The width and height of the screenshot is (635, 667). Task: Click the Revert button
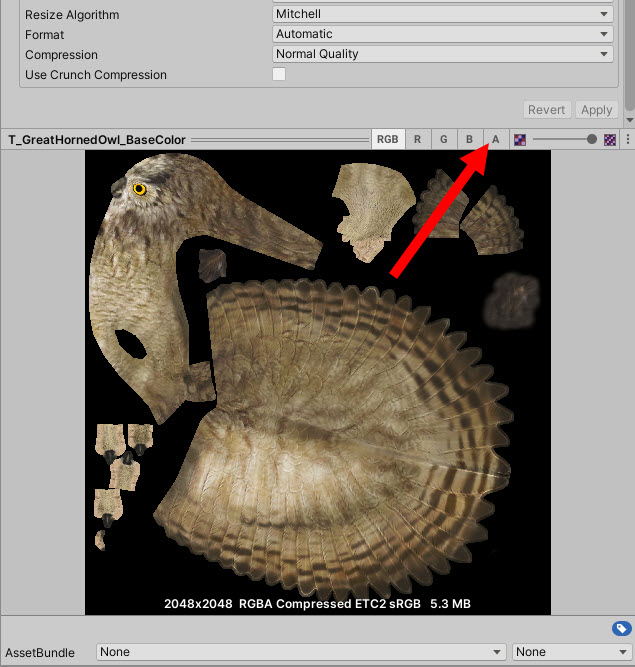pyautogui.click(x=547, y=110)
